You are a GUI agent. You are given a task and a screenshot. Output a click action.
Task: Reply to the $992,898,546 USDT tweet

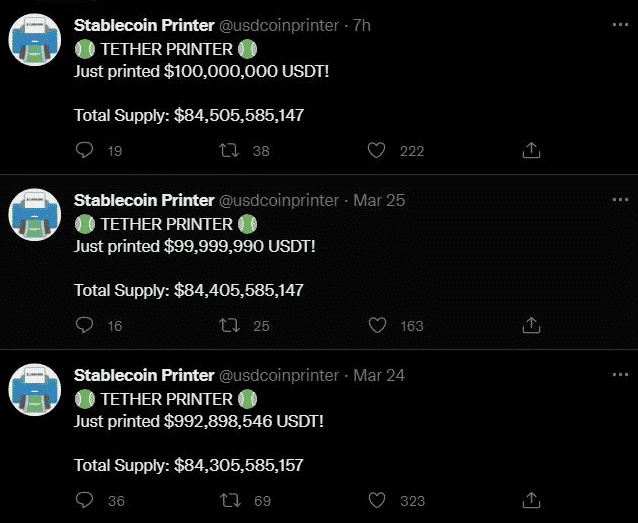tap(85, 500)
